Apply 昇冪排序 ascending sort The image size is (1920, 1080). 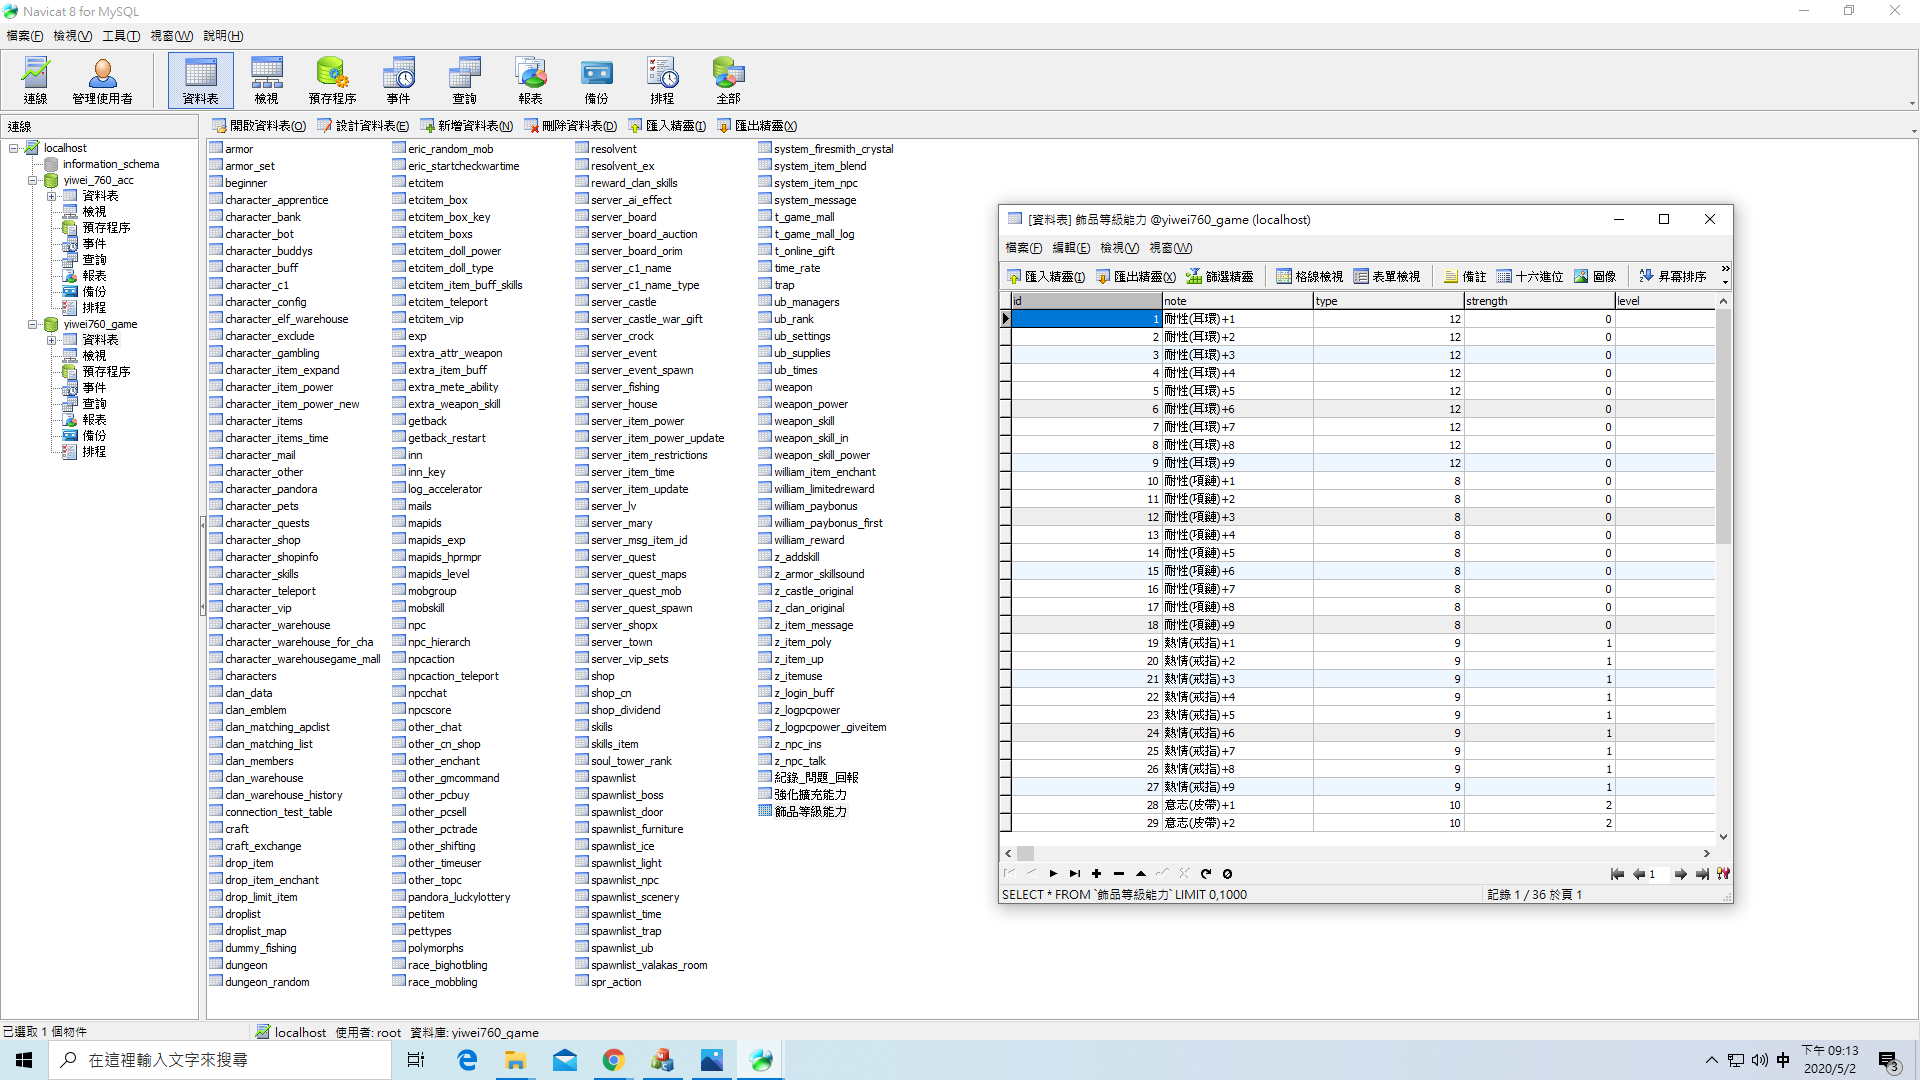coord(1673,277)
